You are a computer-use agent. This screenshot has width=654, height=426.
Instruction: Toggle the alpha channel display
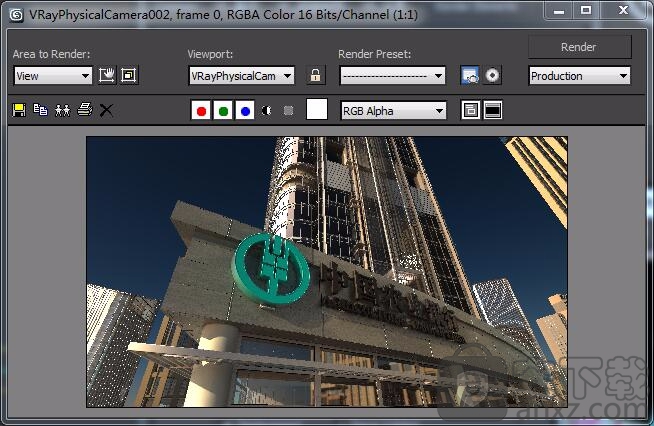[x=267, y=111]
